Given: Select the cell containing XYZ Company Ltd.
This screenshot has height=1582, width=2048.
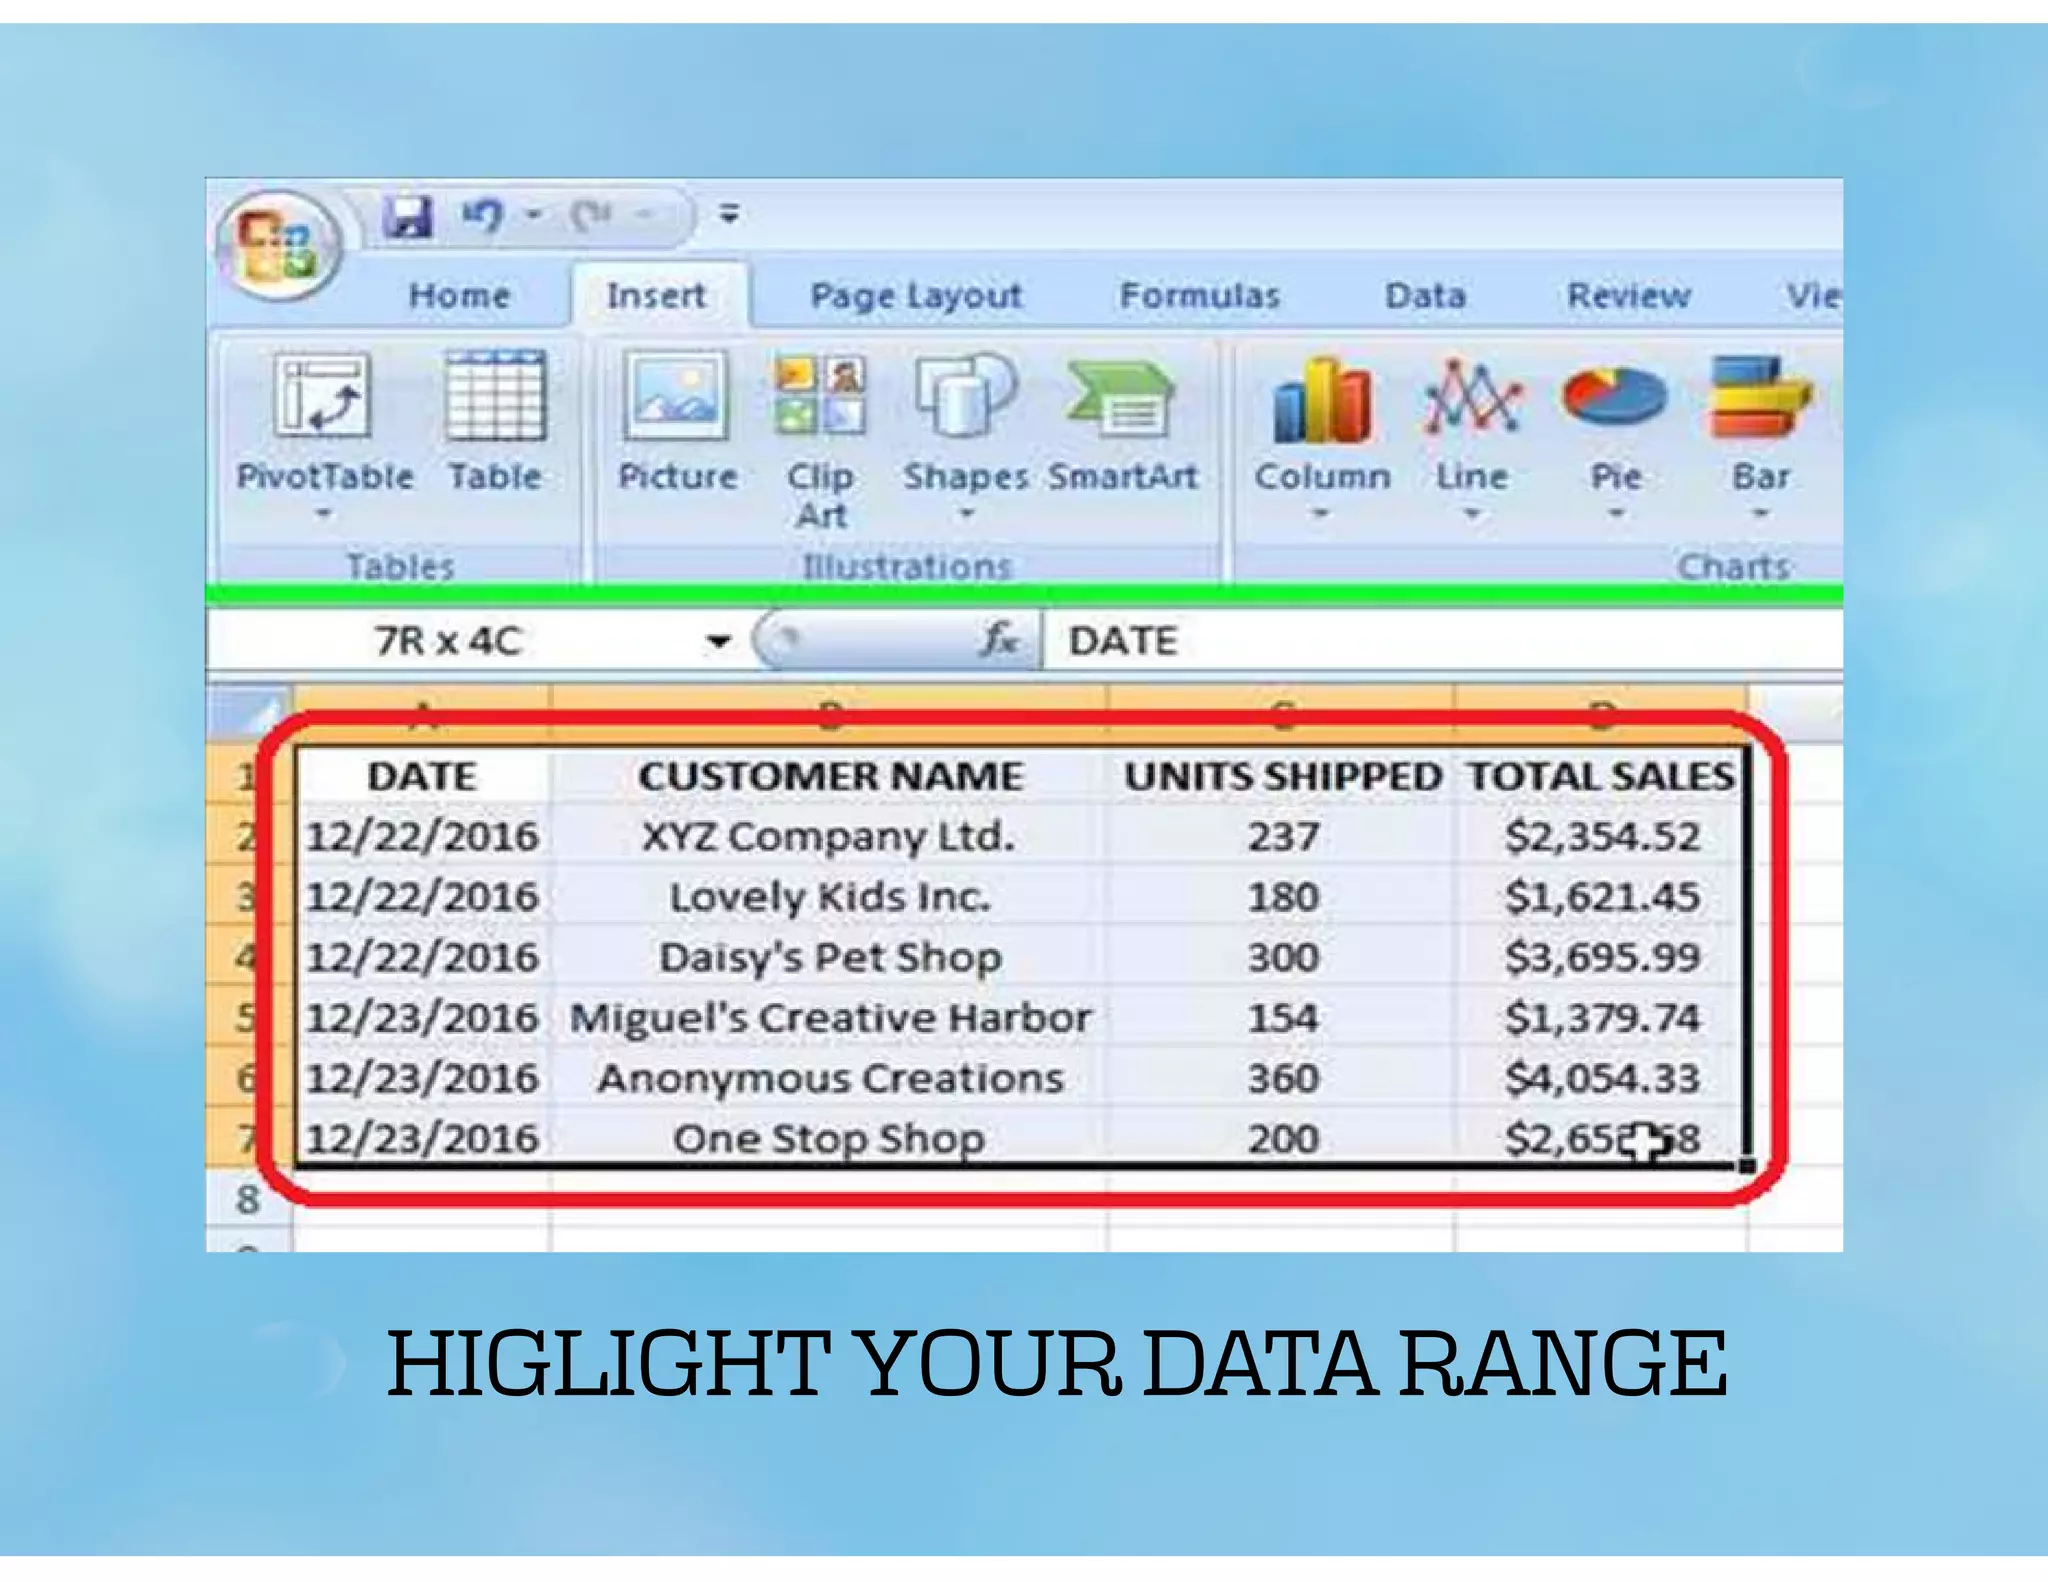Looking at the screenshot, I should point(828,836).
